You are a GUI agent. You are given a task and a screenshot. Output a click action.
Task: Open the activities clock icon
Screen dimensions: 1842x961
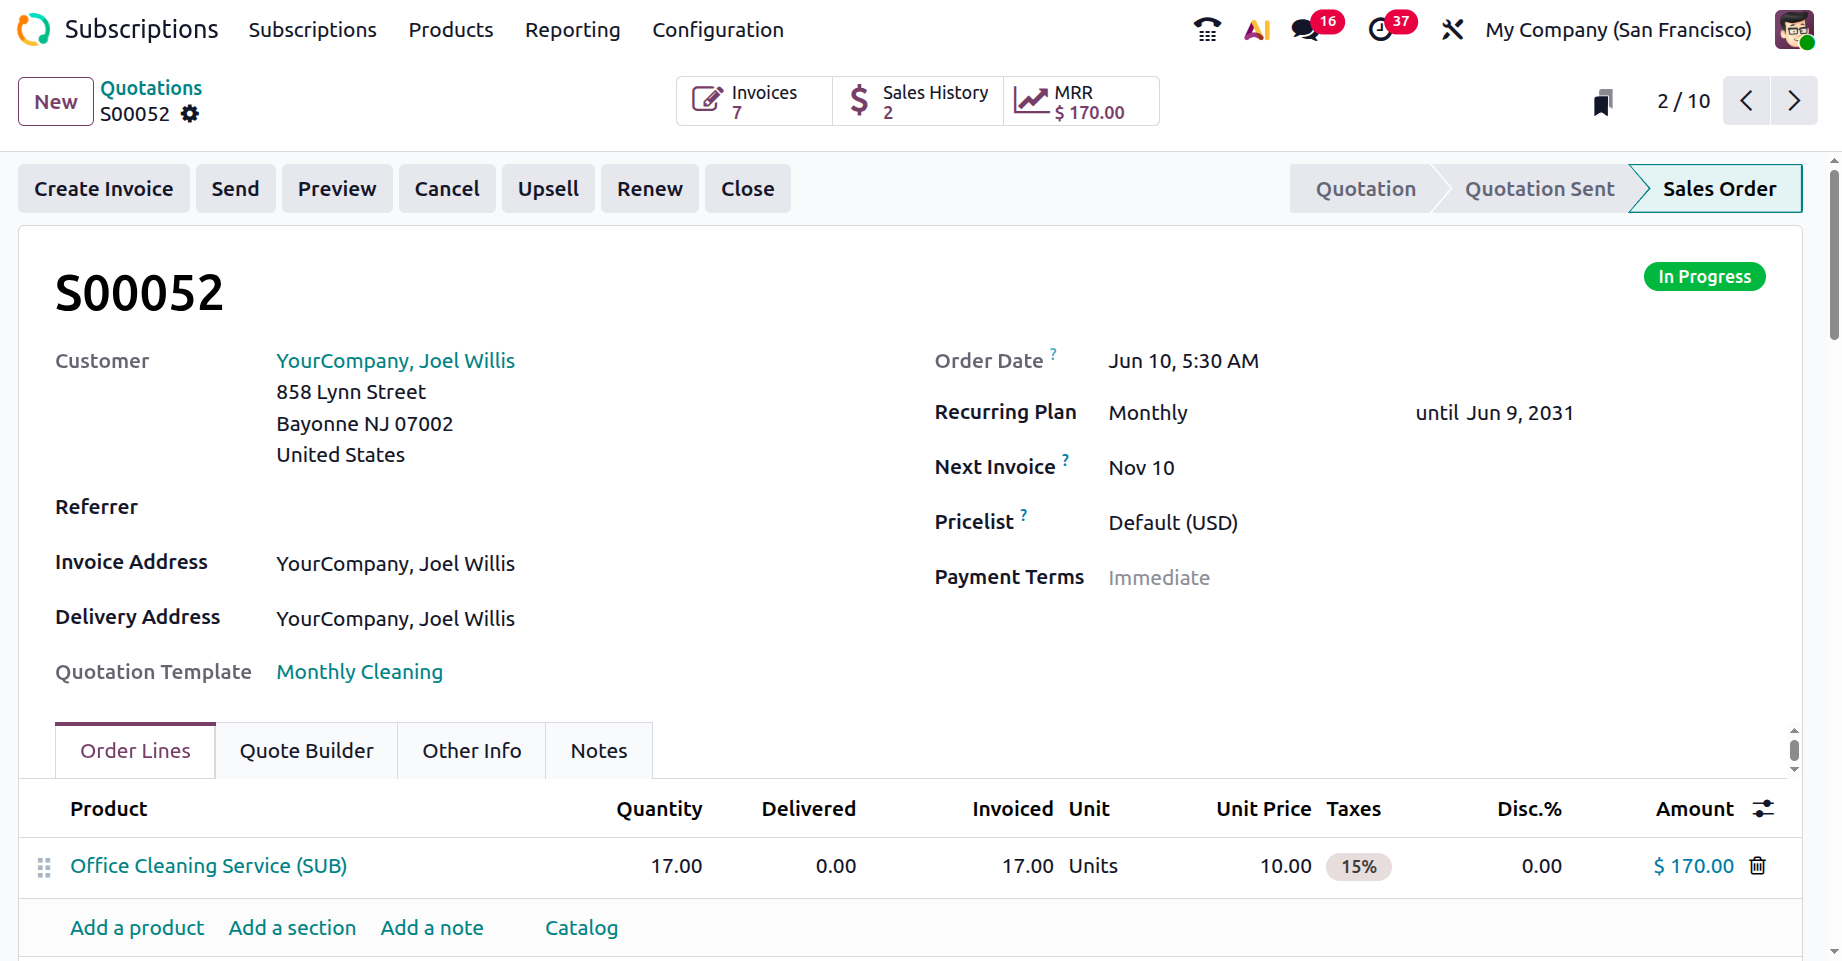tap(1380, 30)
